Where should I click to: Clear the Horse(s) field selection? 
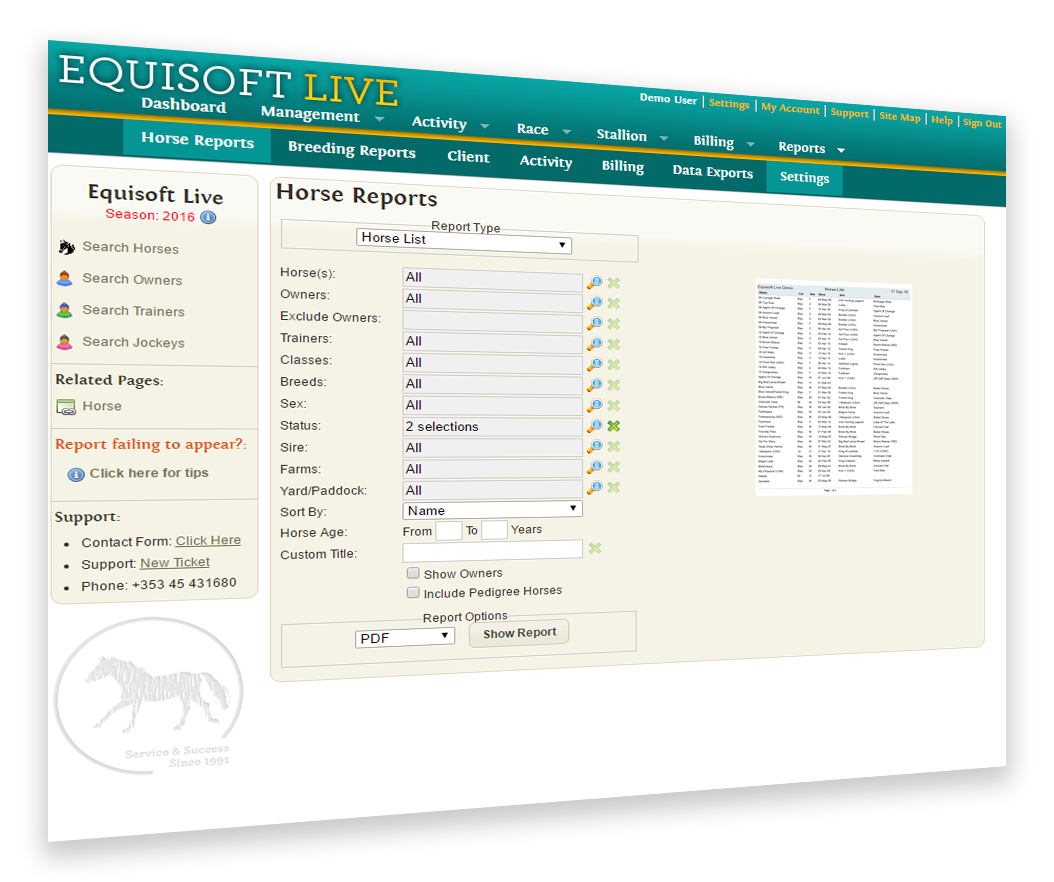[613, 283]
